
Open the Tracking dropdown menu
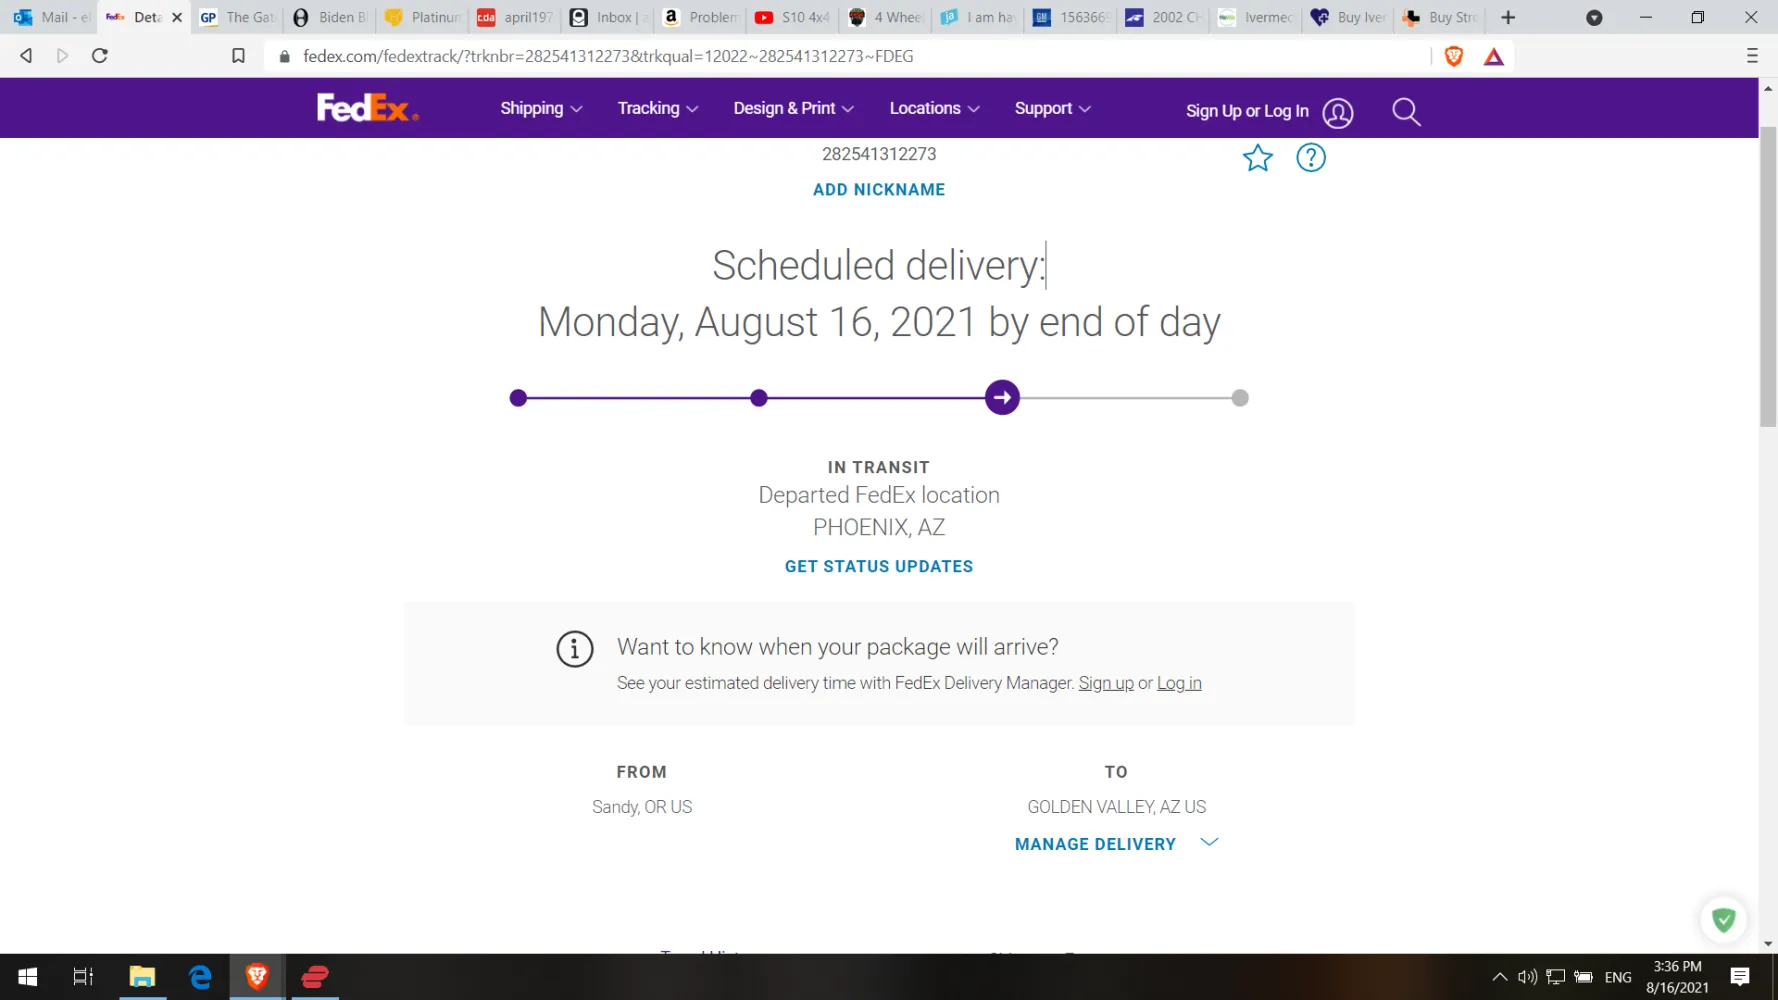click(657, 108)
